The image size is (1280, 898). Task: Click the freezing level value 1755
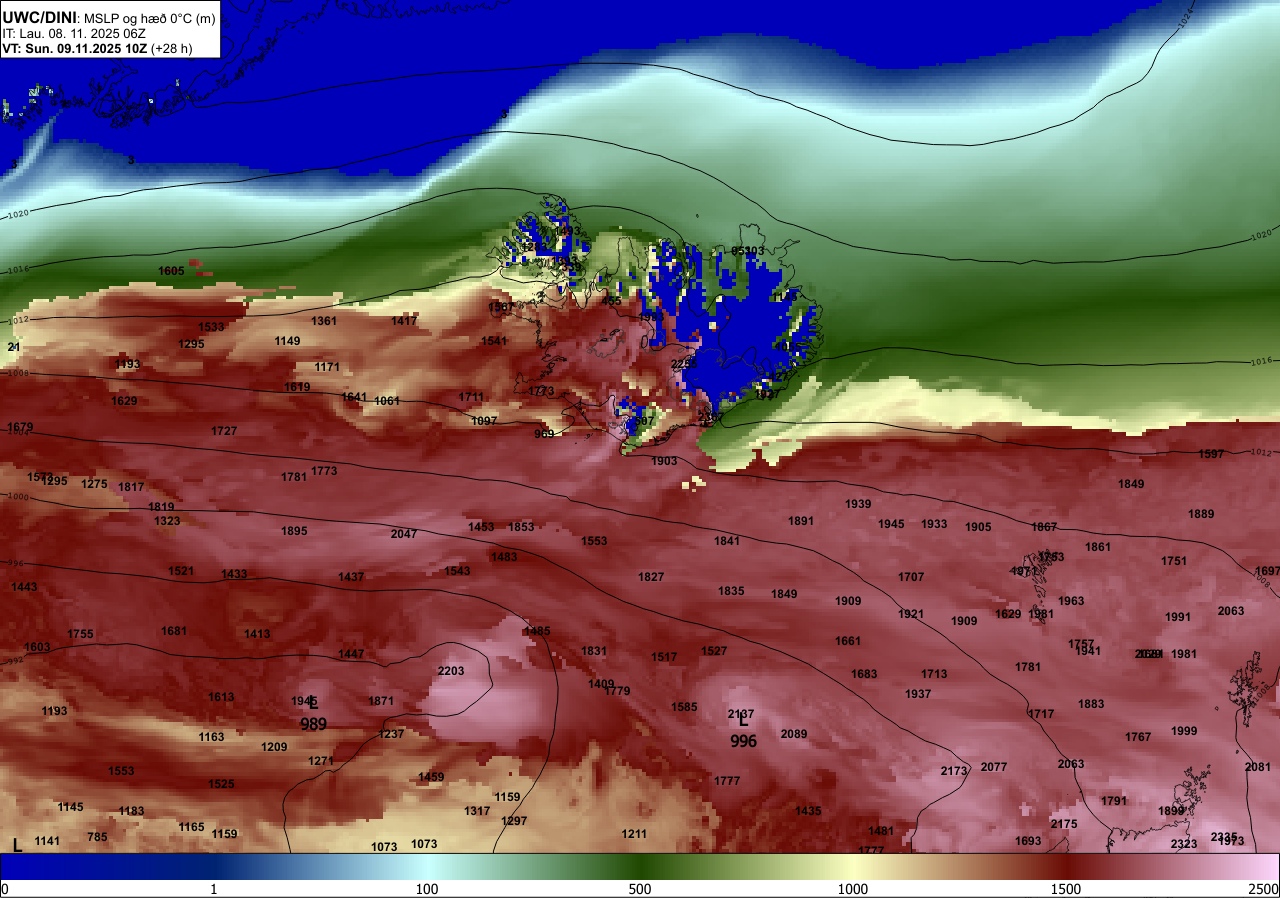pos(80,634)
